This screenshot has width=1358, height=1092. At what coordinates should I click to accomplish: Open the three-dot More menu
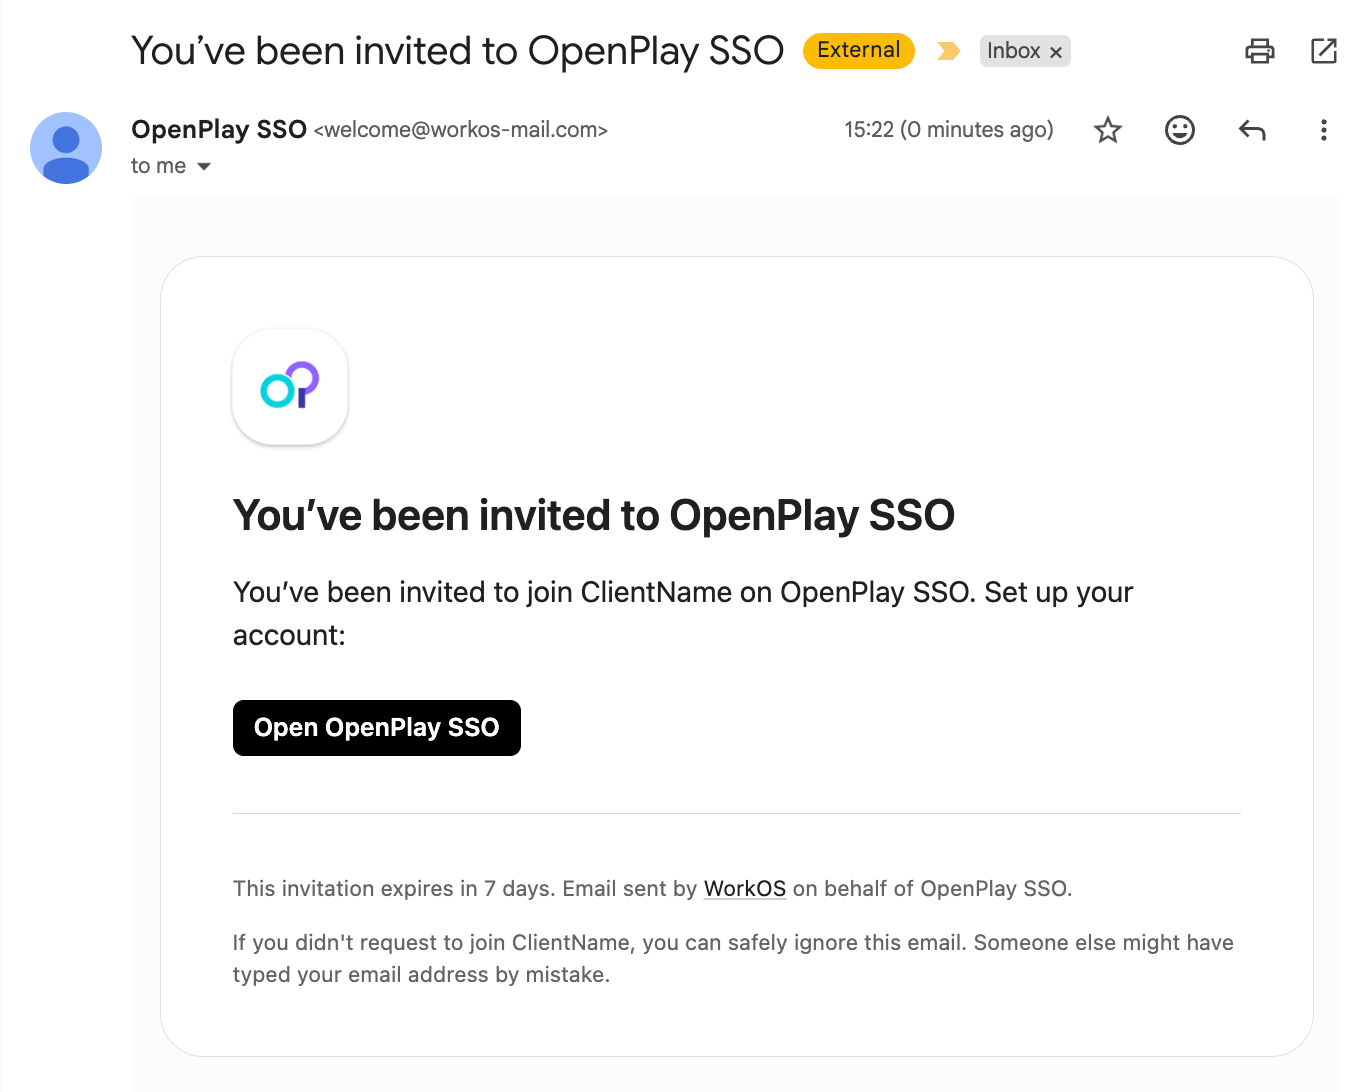click(x=1323, y=130)
